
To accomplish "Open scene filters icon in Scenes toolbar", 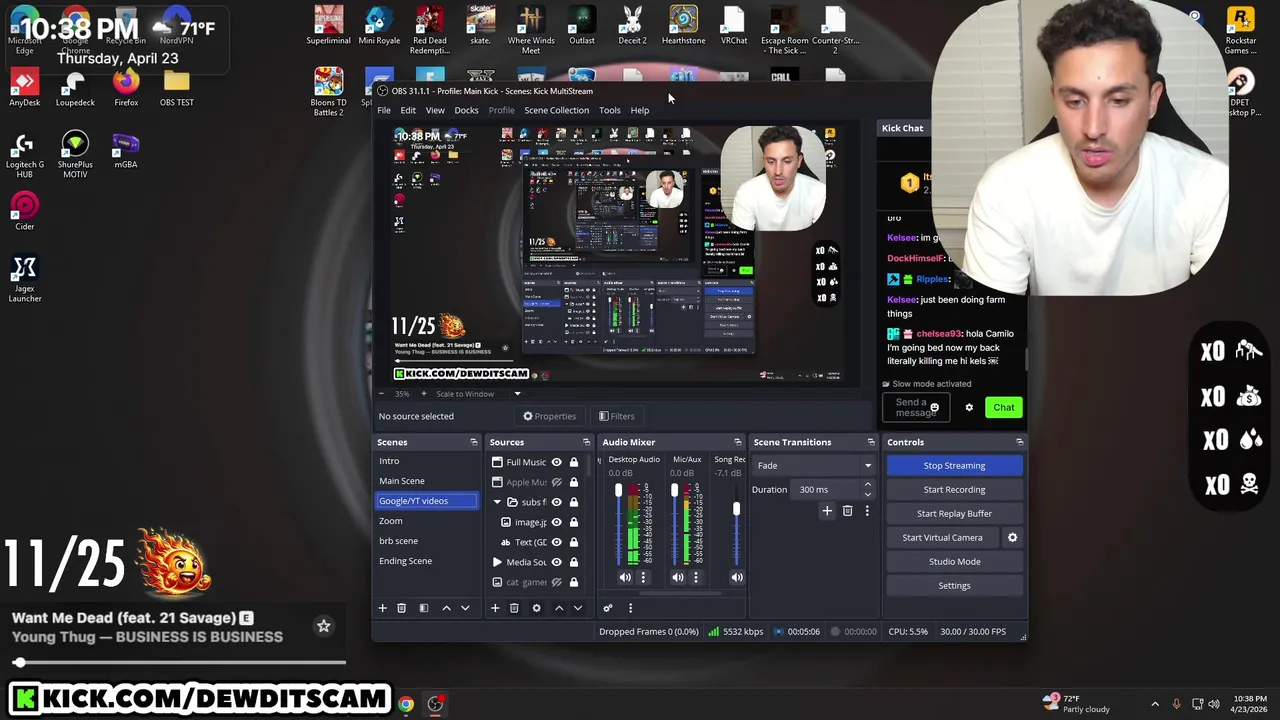I will point(423,608).
